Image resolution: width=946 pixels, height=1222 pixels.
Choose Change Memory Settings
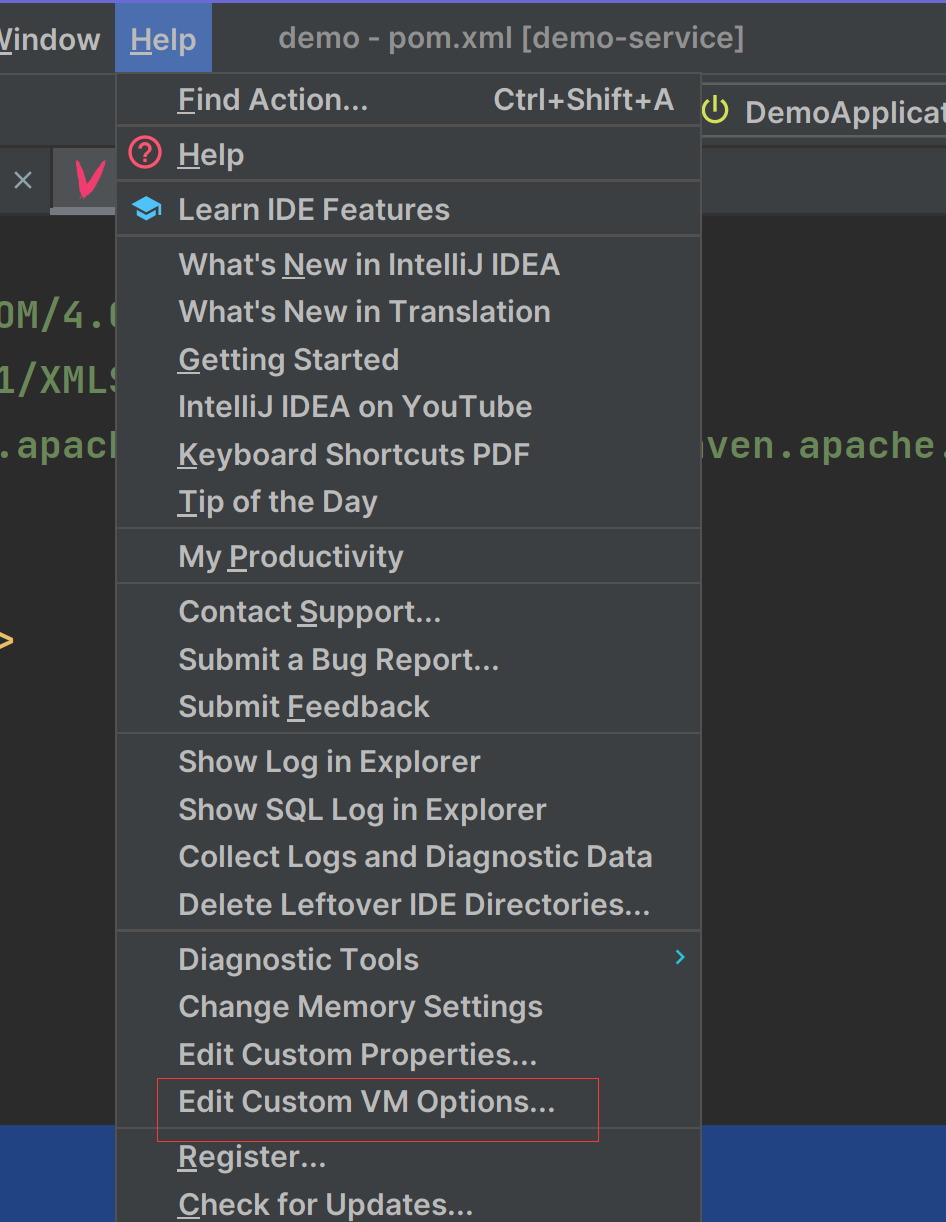360,1007
